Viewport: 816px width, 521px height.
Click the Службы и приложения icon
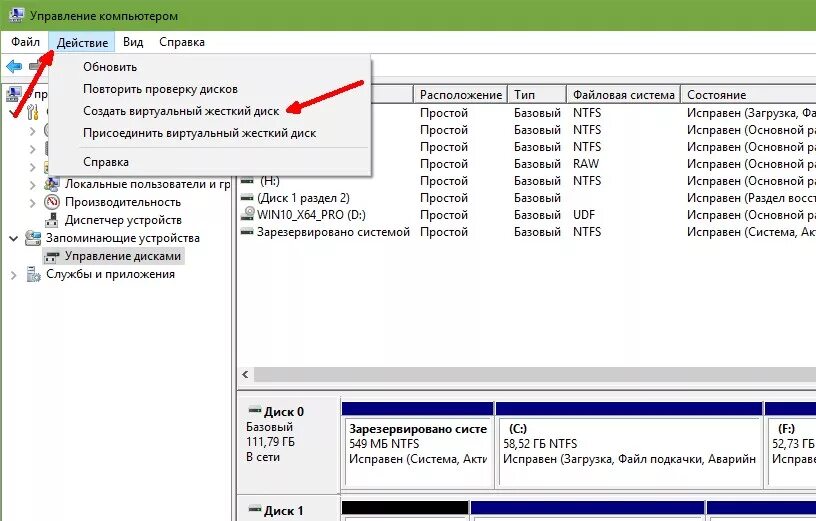point(33,274)
